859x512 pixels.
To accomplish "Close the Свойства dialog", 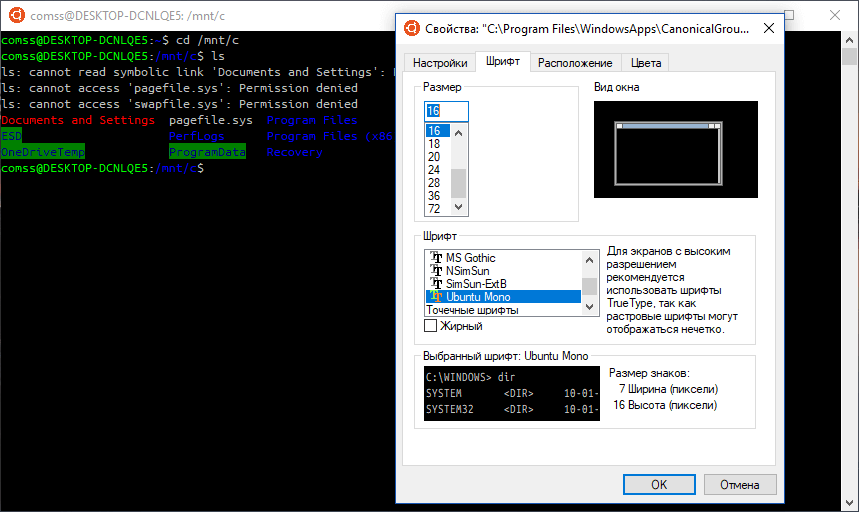I will click(769, 28).
